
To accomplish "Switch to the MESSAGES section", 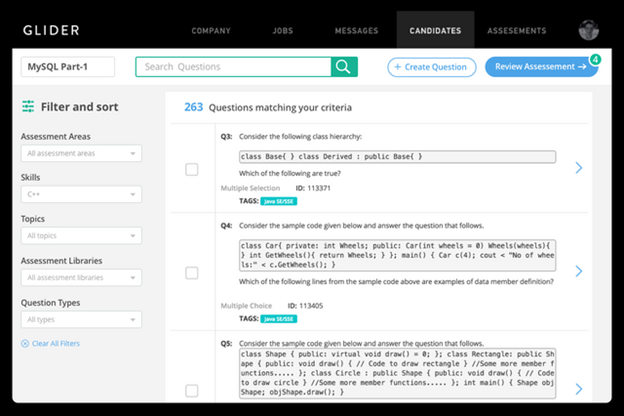I will tap(357, 31).
